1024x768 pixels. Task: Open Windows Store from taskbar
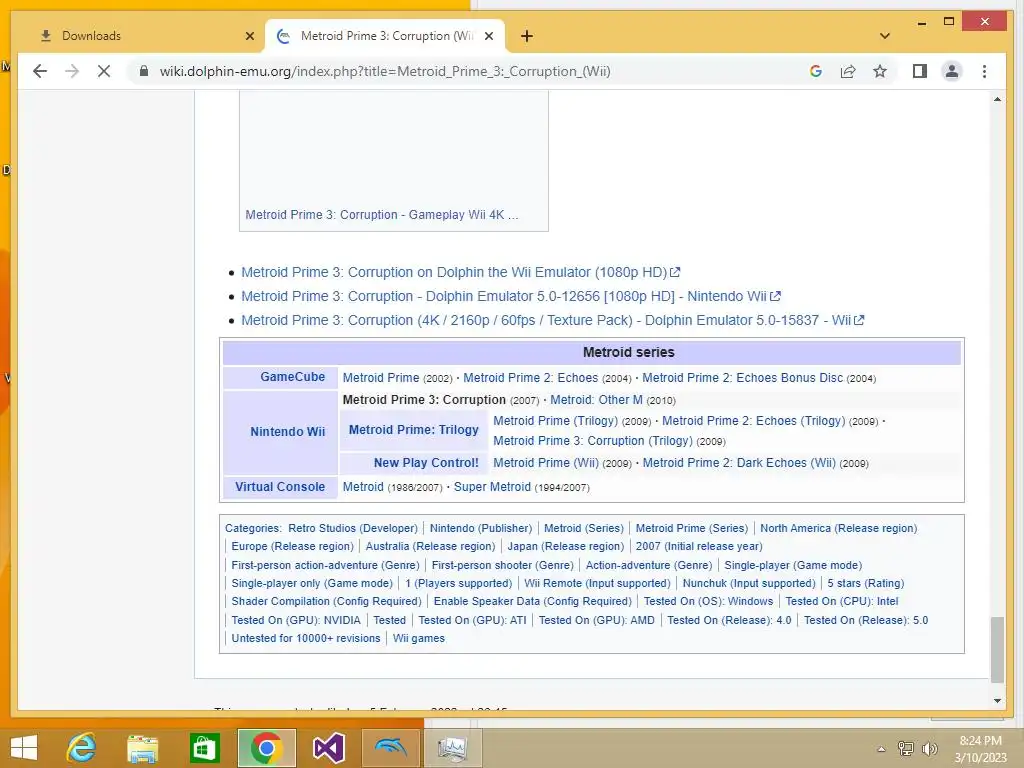[x=204, y=748]
